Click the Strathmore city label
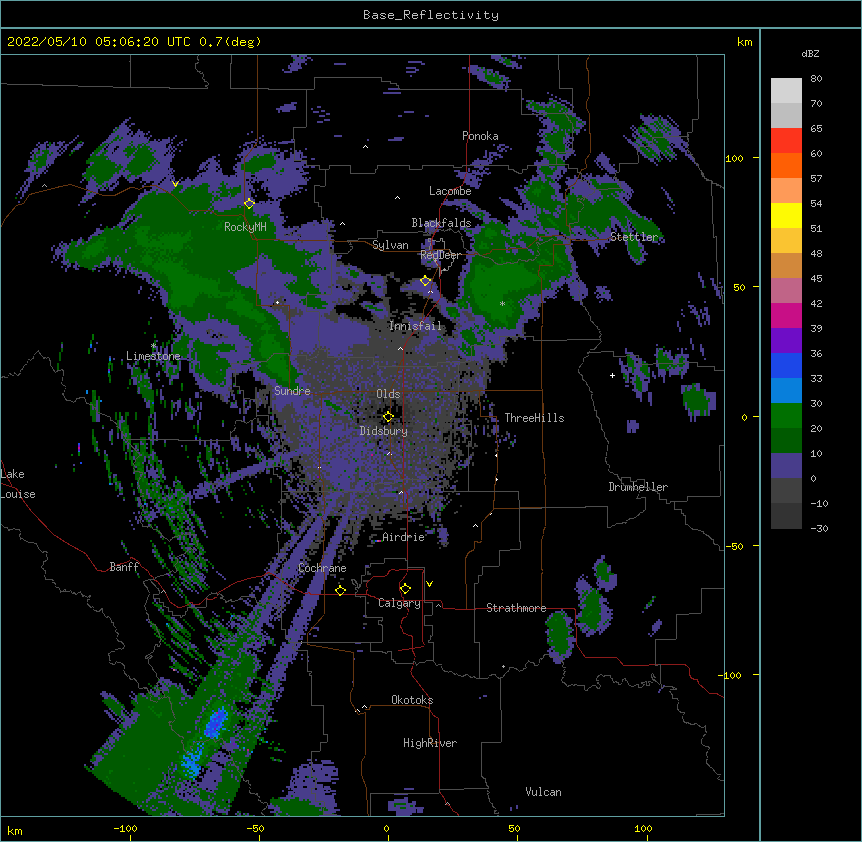Image resolution: width=862 pixels, height=842 pixels. [x=516, y=608]
